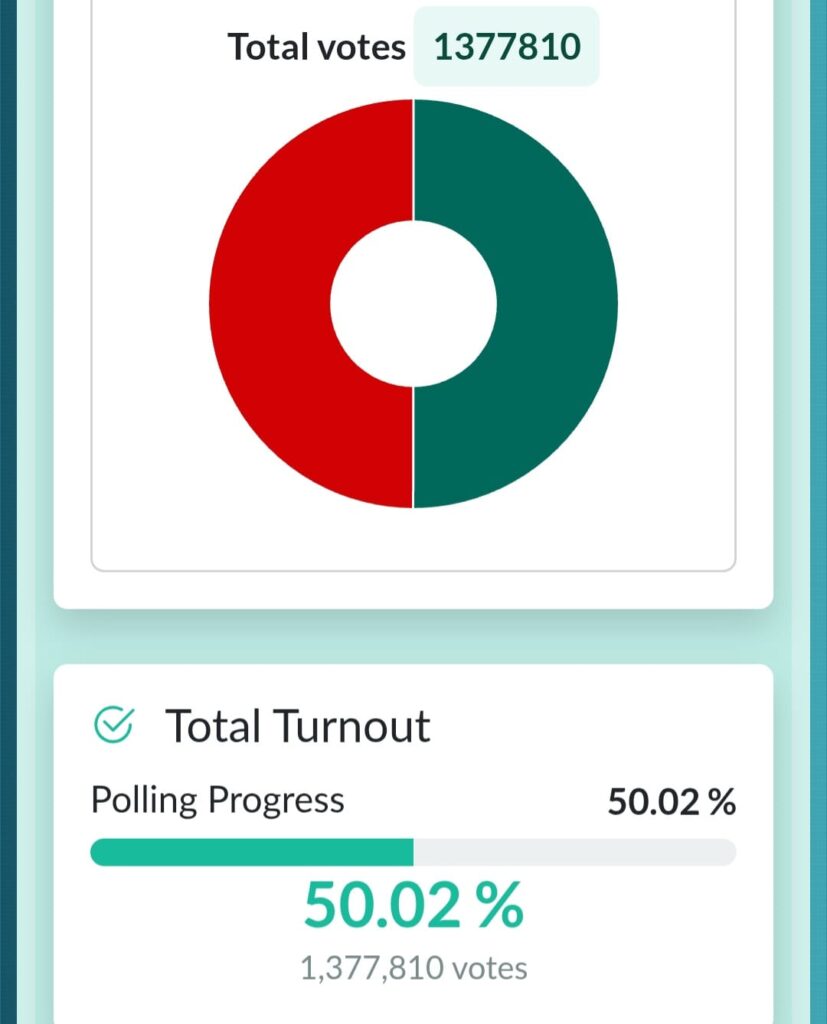This screenshot has height=1024, width=827.
Task: Click the teal strip on the right edge
Action: pos(818,500)
